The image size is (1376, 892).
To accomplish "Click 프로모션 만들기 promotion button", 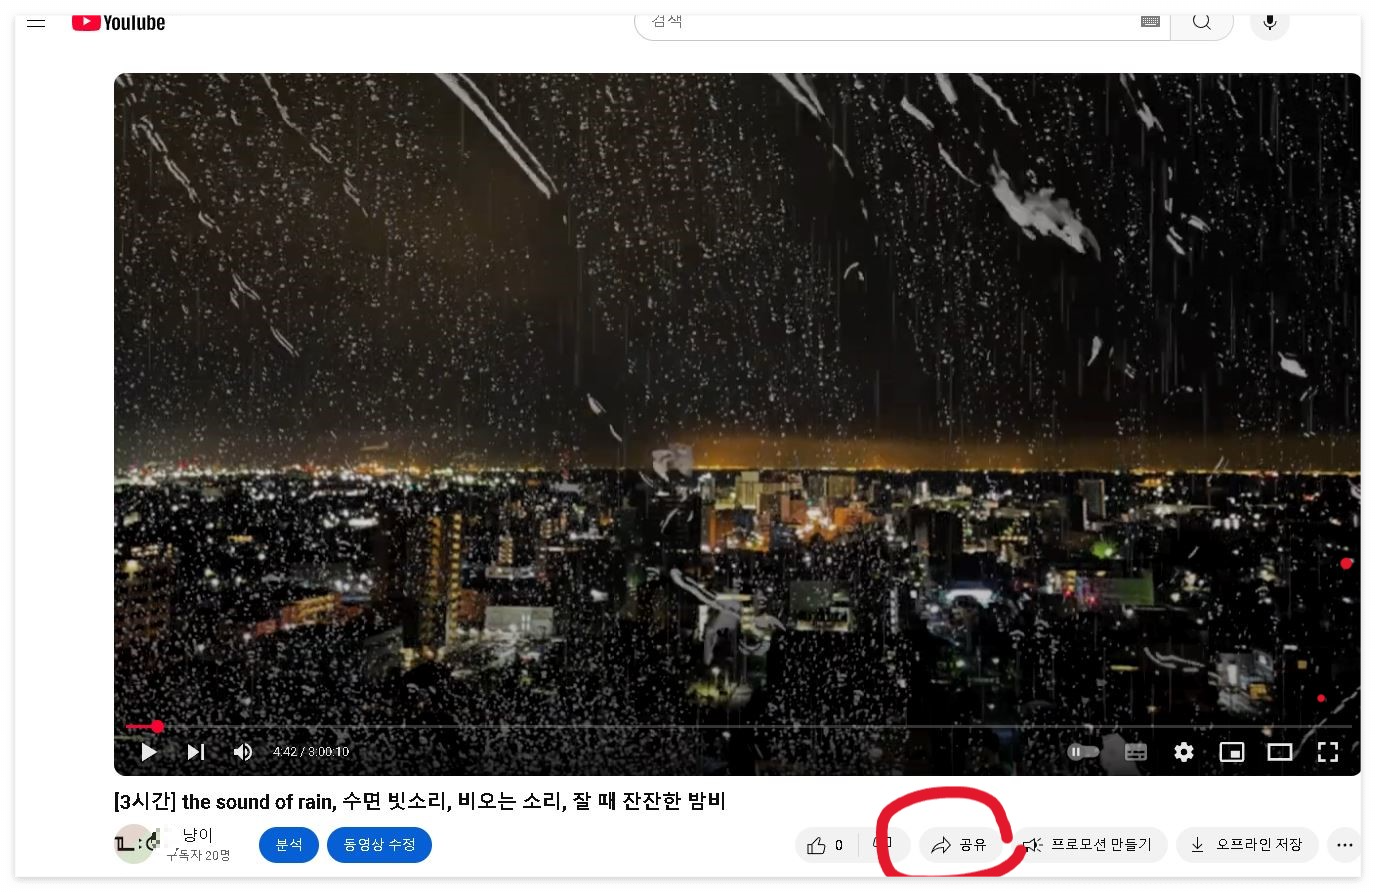I will pyautogui.click(x=1088, y=845).
